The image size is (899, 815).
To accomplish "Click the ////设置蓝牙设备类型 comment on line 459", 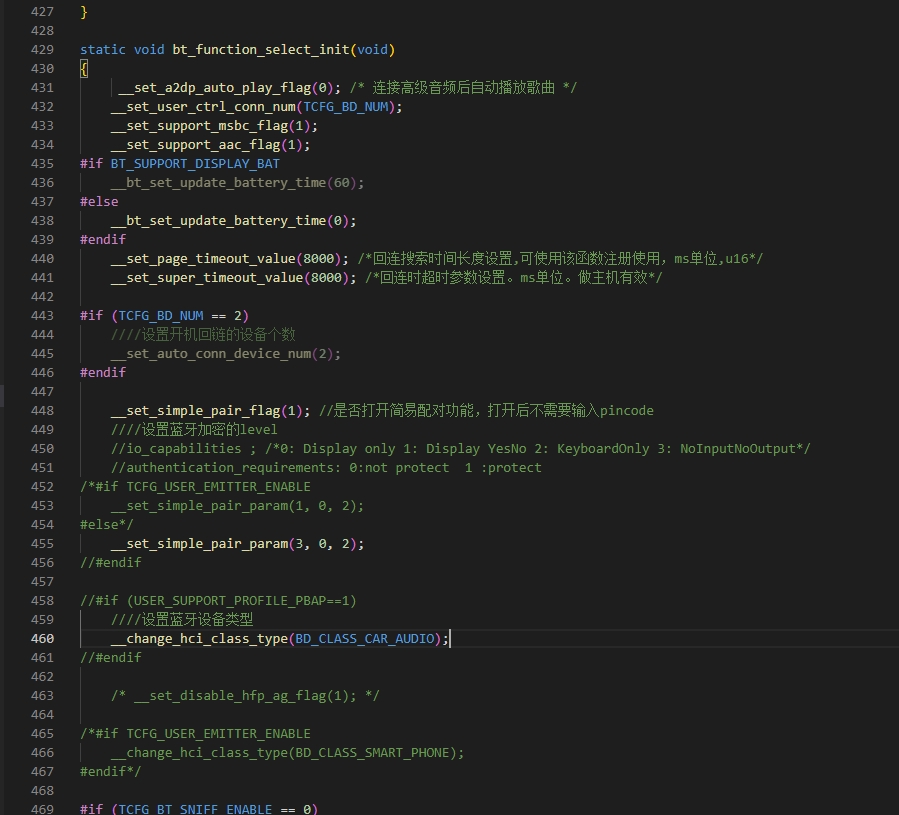I will coord(182,619).
